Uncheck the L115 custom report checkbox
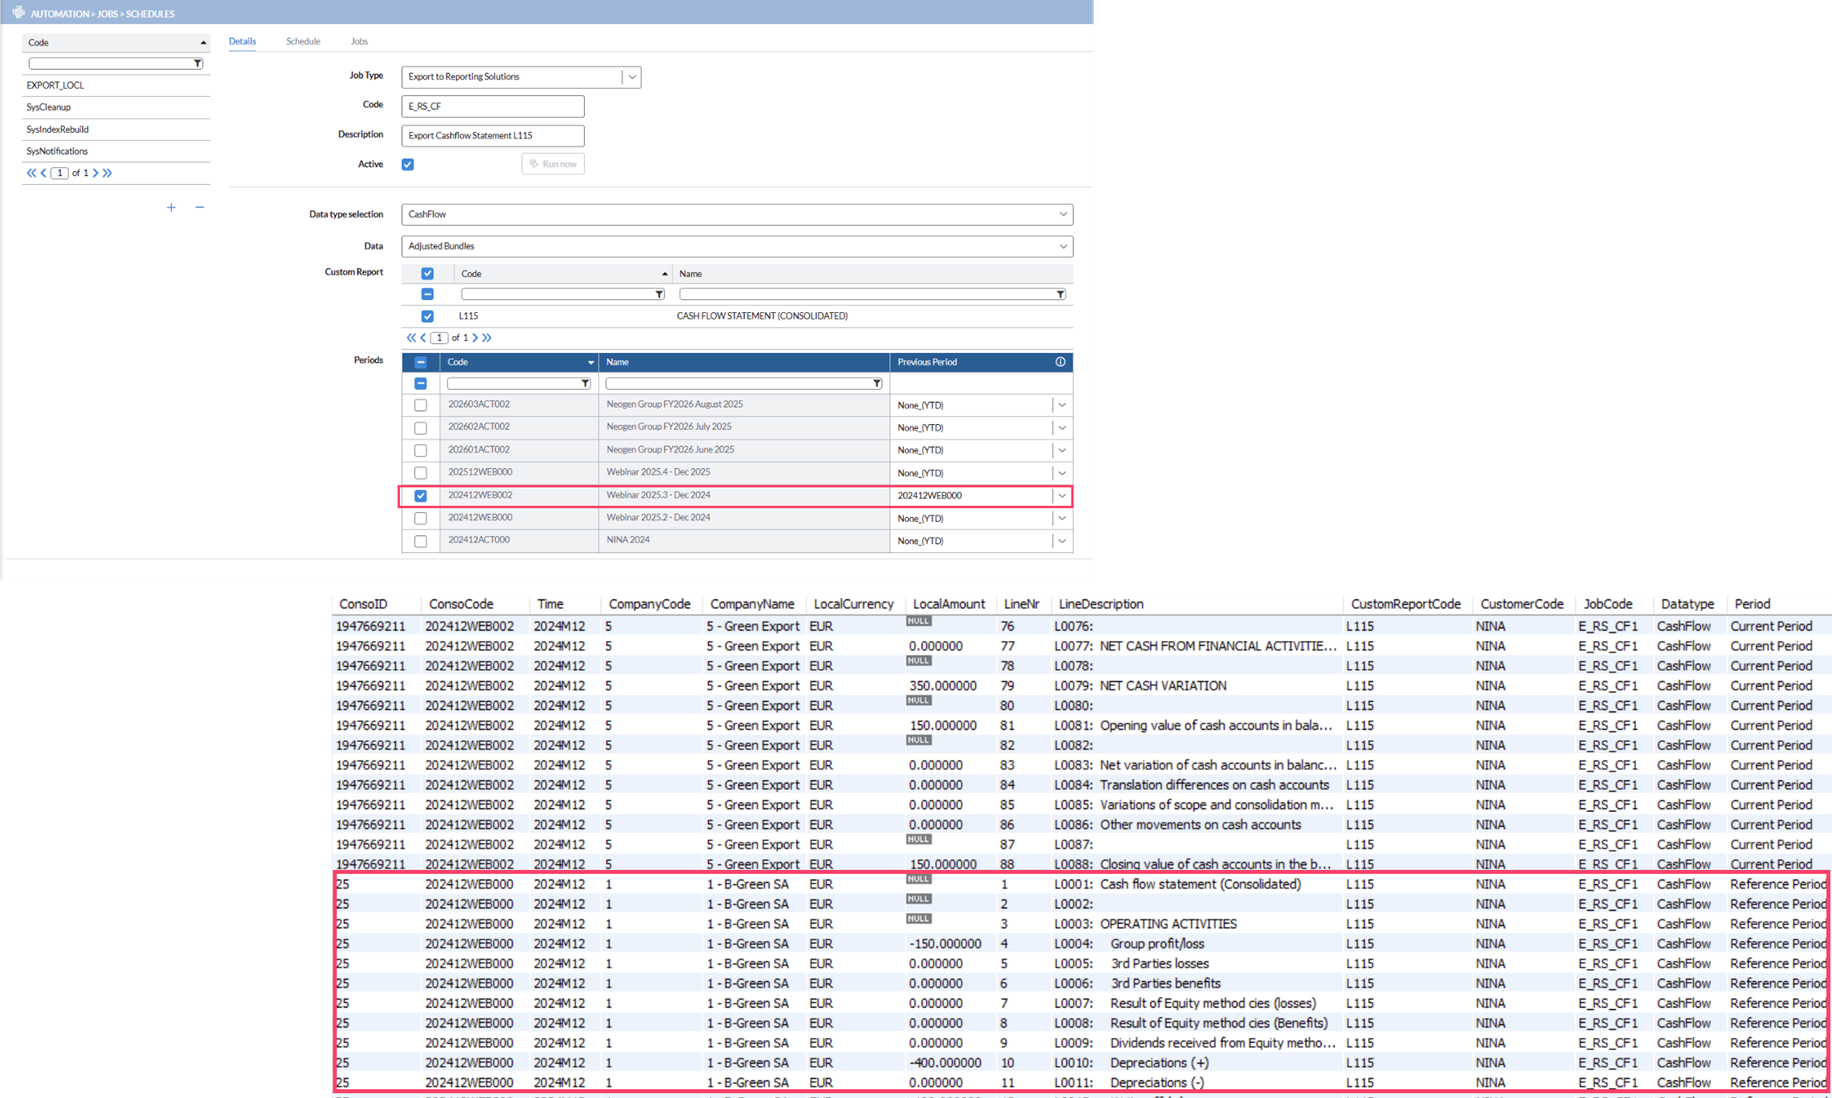This screenshot has width=1832, height=1098. [x=427, y=316]
